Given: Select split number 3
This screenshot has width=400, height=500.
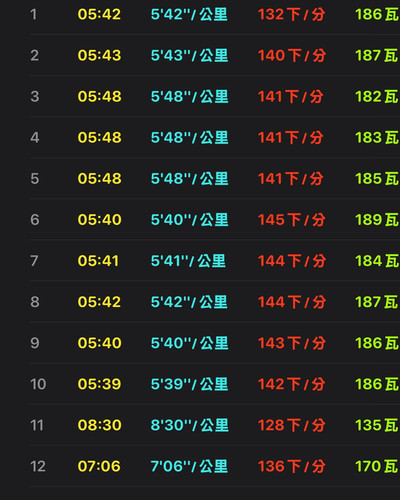Looking at the screenshot, I should click(x=35, y=96).
